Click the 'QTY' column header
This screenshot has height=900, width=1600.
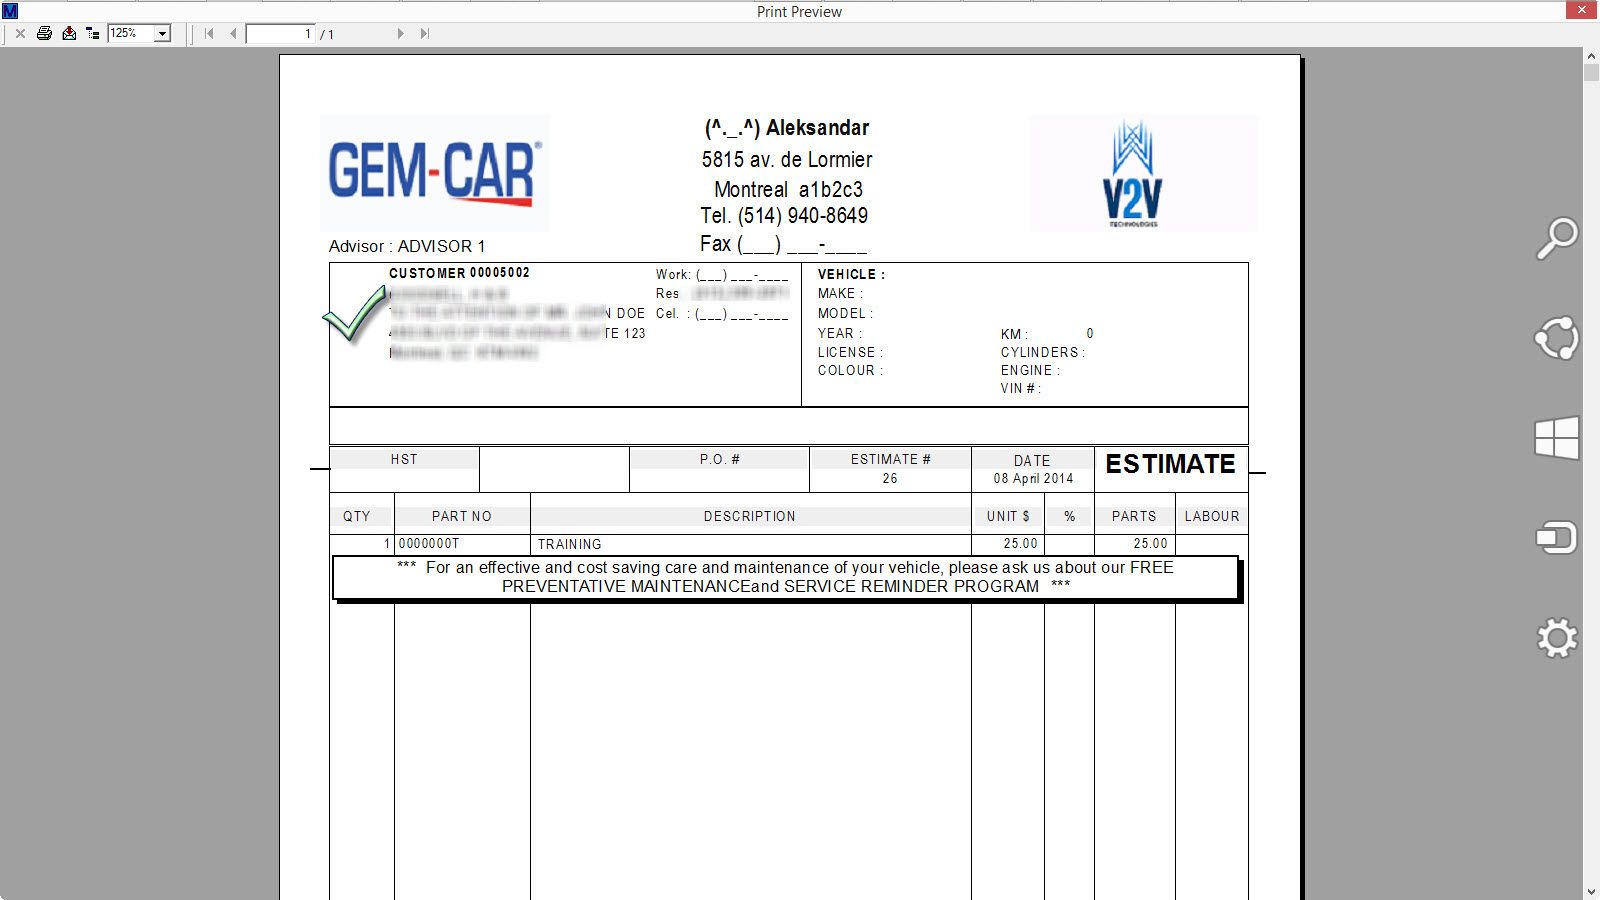(x=357, y=516)
